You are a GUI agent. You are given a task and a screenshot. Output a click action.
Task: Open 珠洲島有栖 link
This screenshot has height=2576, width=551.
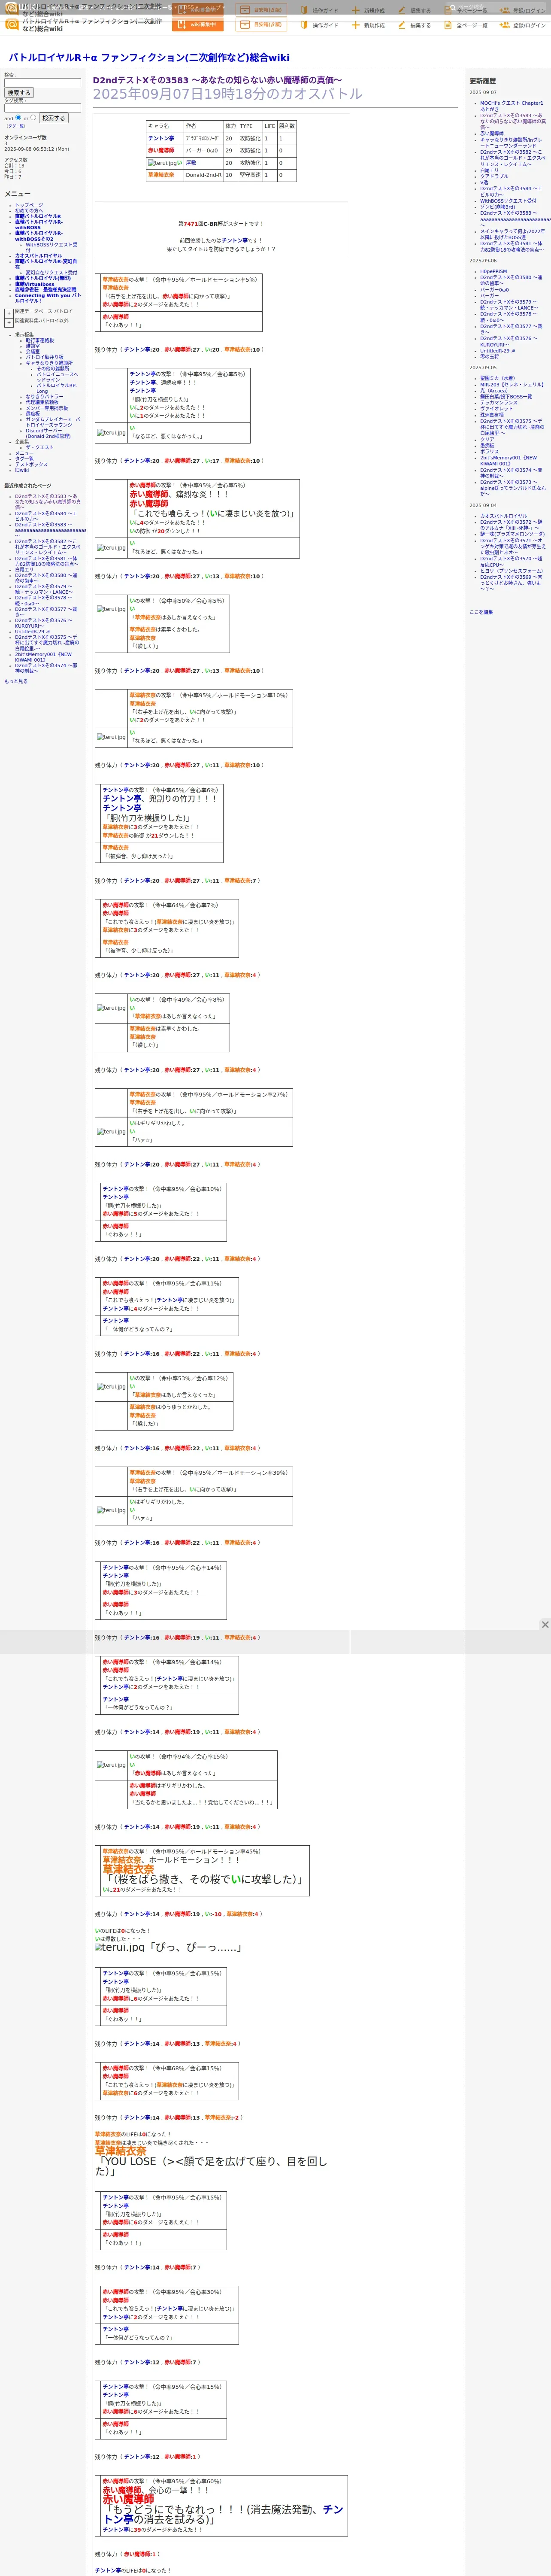[x=492, y=415]
